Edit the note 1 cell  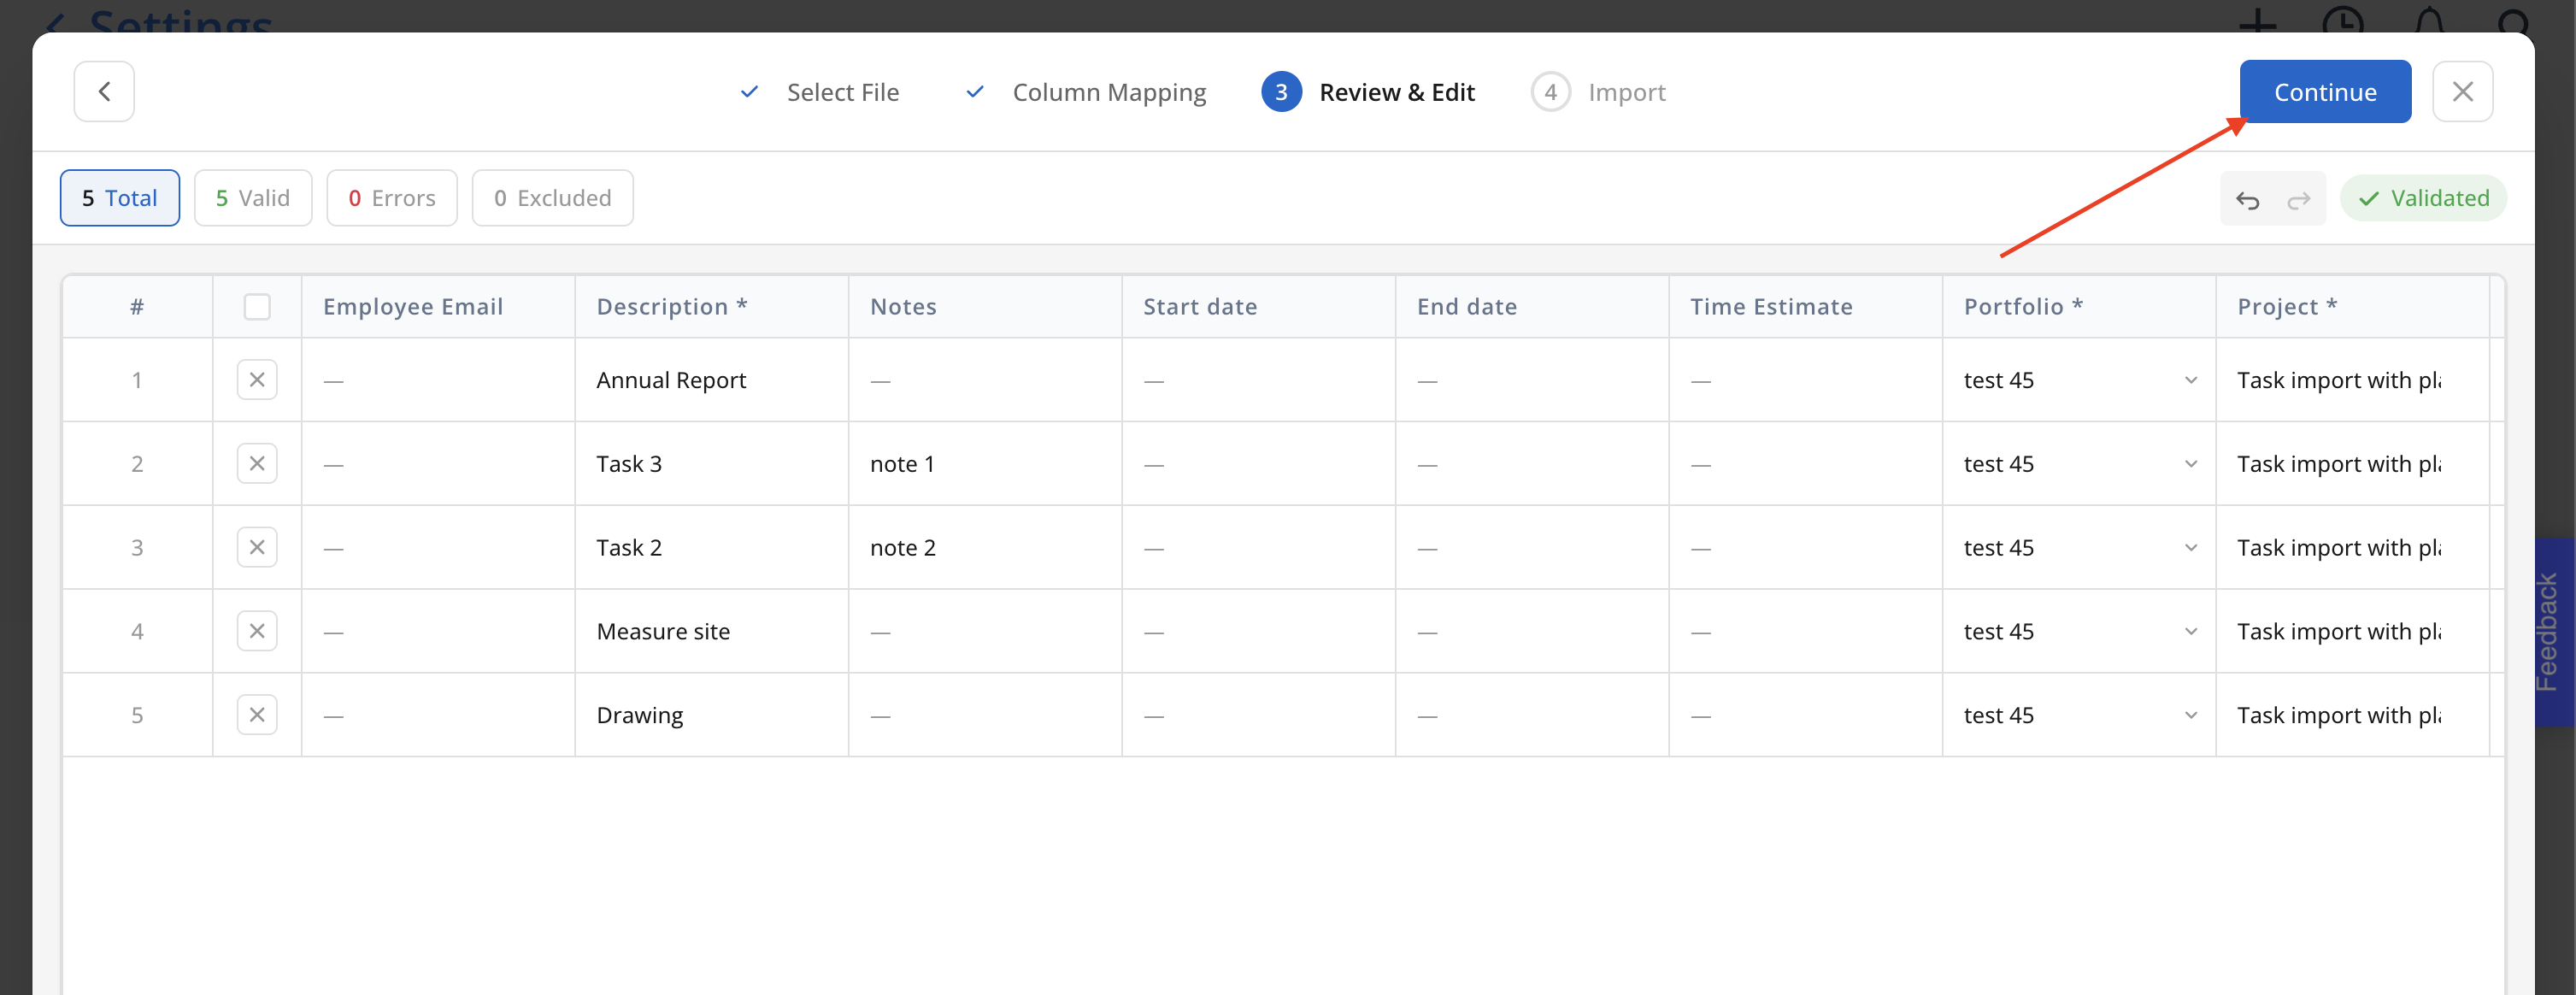pyautogui.click(x=984, y=464)
